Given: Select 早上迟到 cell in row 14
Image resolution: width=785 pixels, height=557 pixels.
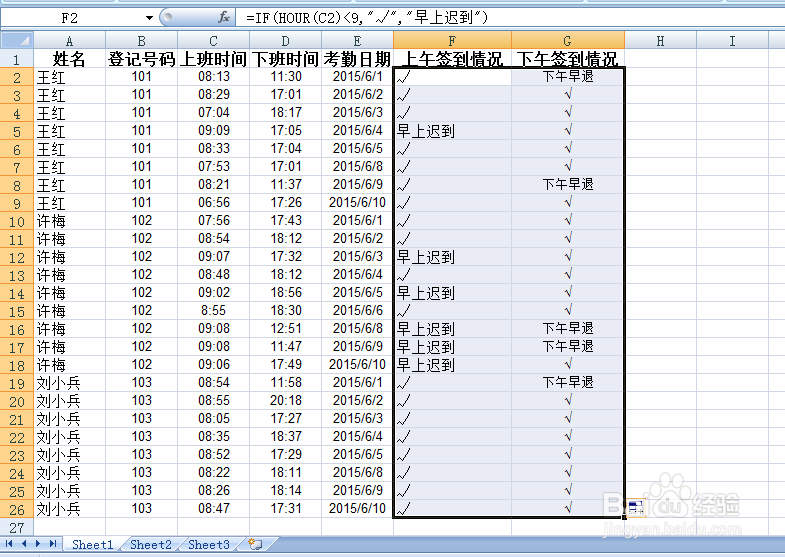Looking at the screenshot, I should pos(453,293).
